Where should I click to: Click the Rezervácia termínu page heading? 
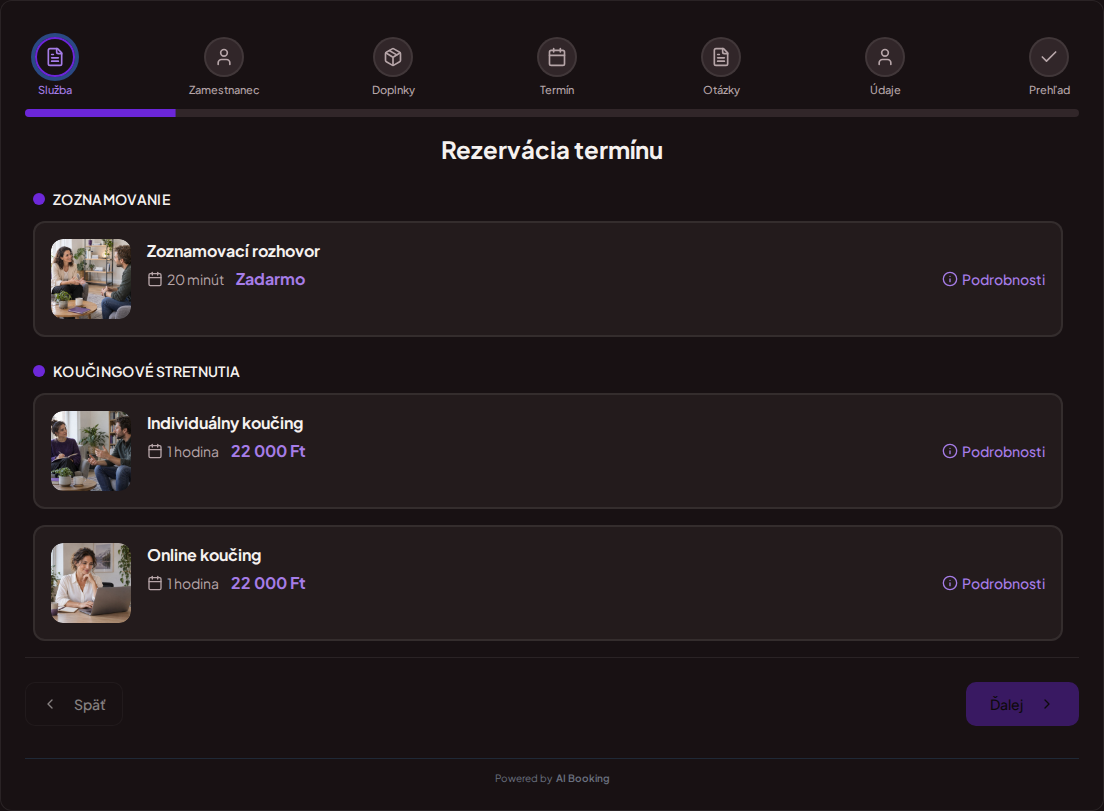pos(552,151)
